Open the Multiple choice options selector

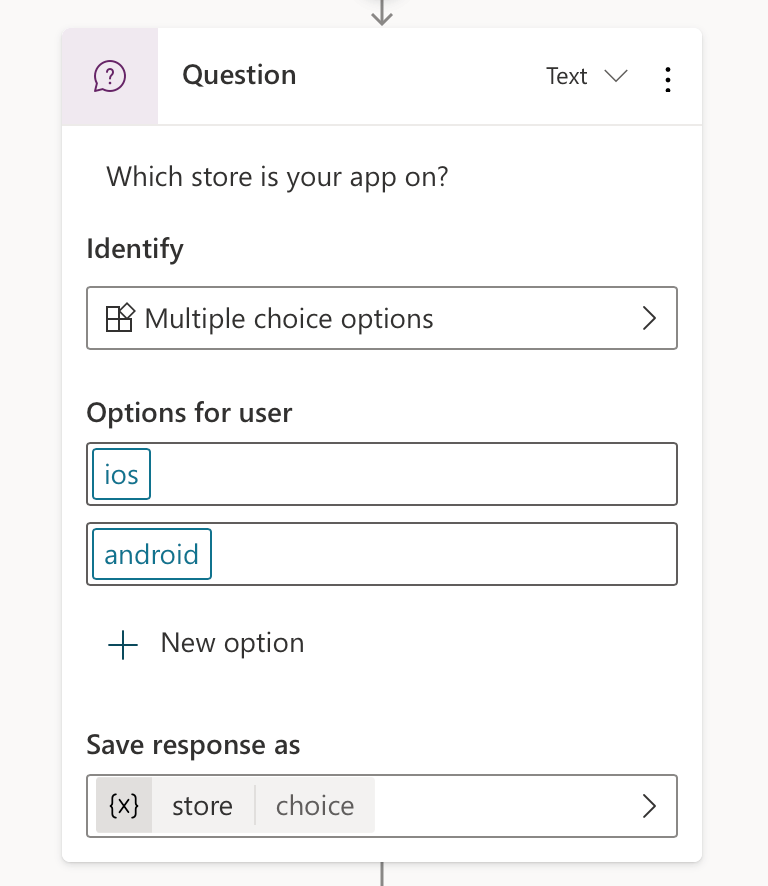coord(381,319)
